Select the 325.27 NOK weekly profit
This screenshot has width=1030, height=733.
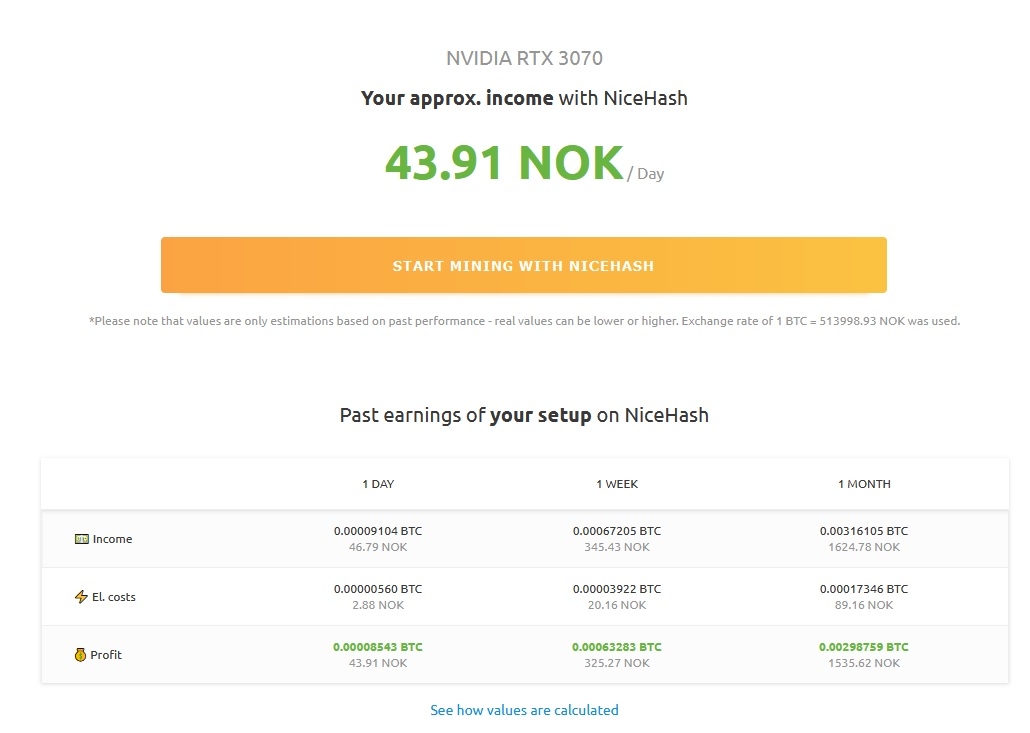coord(617,663)
